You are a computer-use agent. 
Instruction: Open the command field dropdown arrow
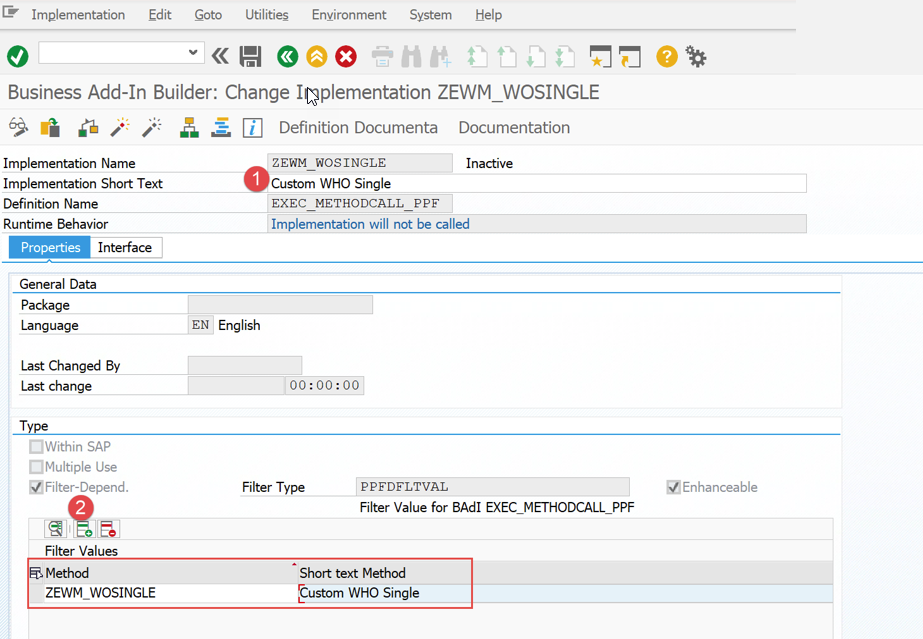coord(192,52)
